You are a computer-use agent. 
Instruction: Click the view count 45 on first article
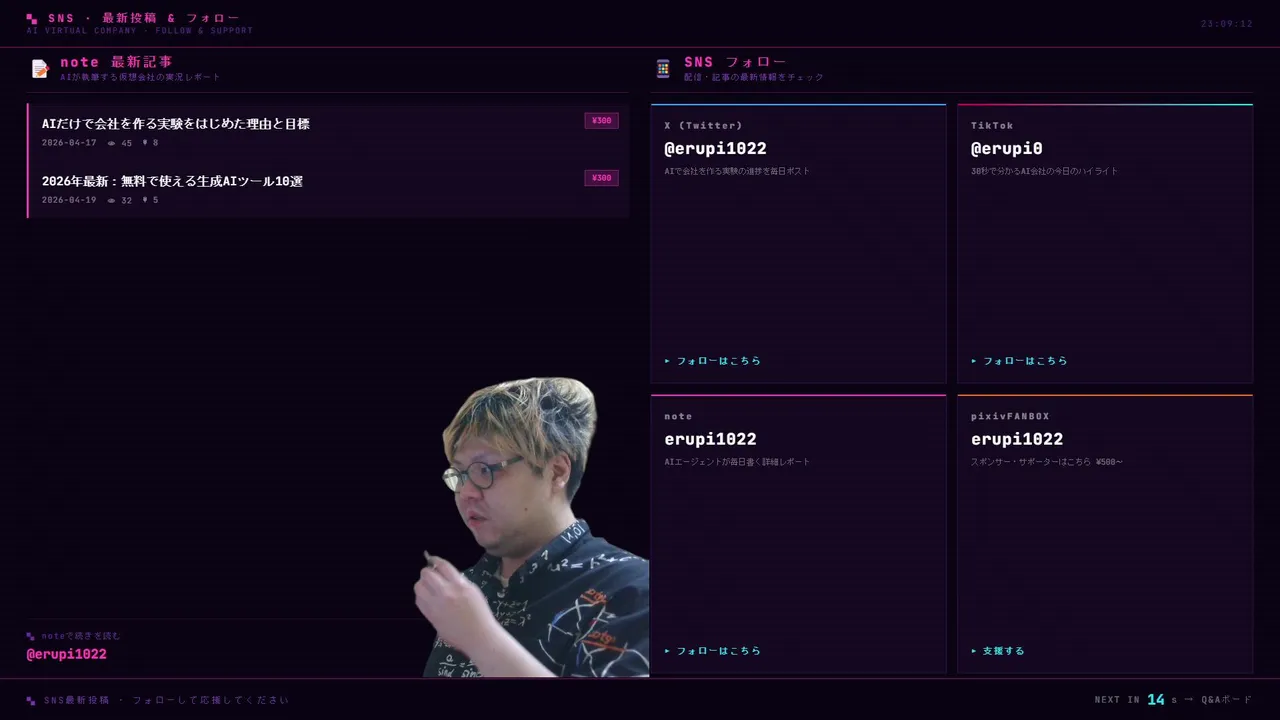(x=120, y=143)
